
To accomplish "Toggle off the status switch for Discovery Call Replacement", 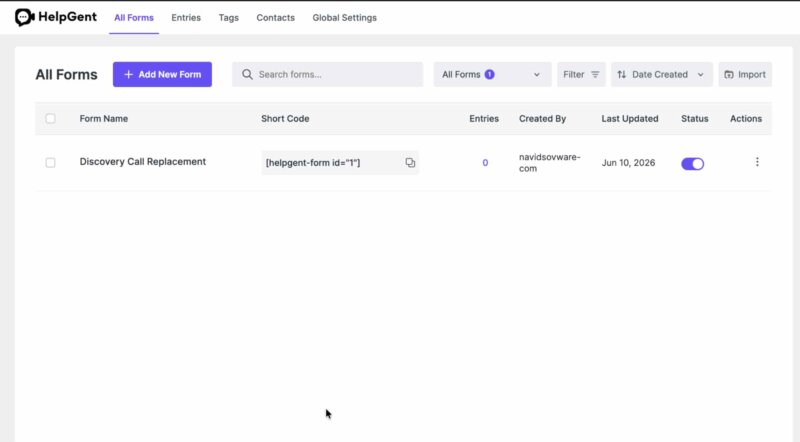I will (692, 163).
